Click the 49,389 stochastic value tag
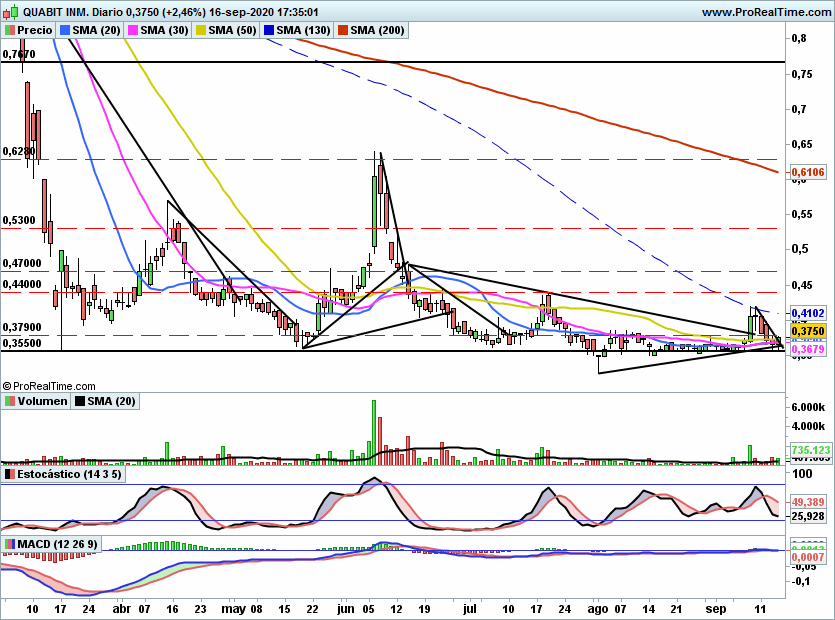 (x=808, y=502)
